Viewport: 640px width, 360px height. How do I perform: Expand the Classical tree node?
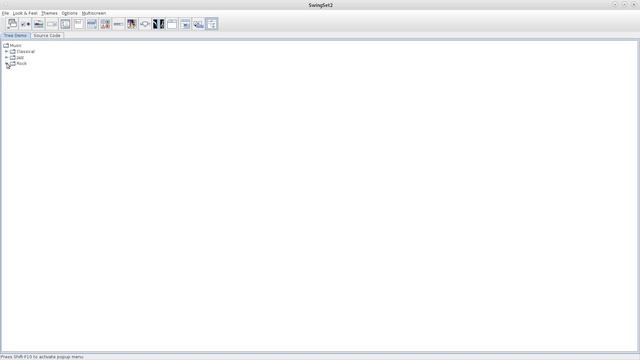tap(6, 52)
